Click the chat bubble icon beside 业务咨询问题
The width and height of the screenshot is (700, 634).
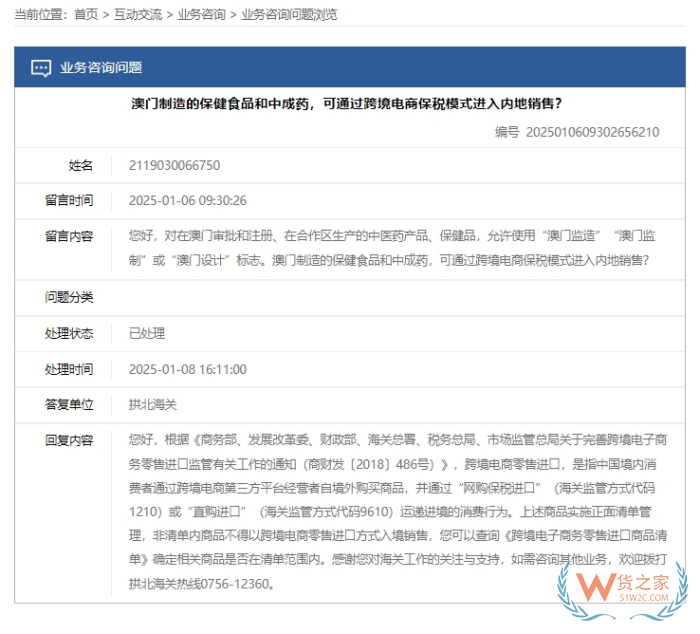[41, 68]
